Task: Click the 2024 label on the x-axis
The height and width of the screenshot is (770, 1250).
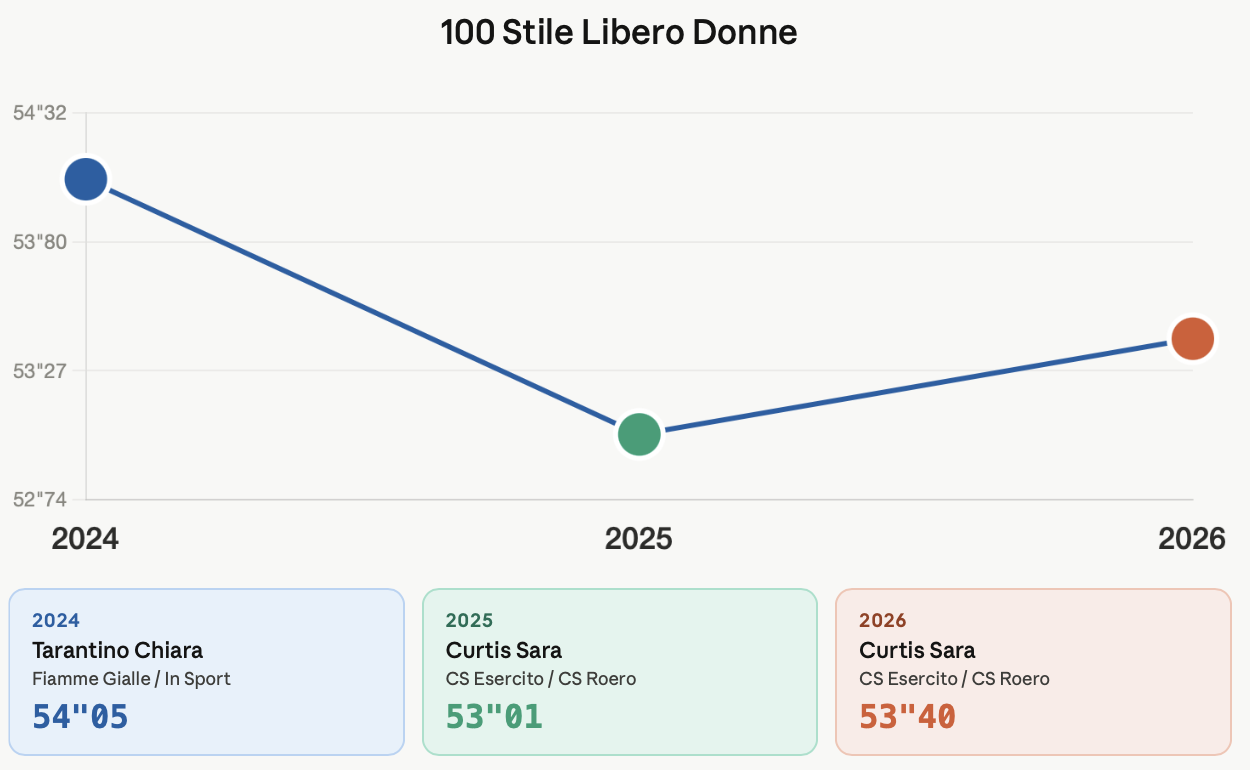Action: click(85, 539)
